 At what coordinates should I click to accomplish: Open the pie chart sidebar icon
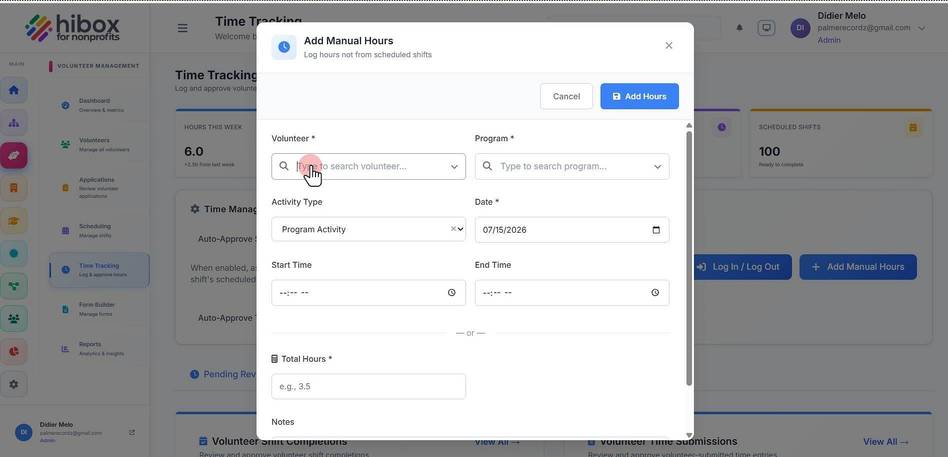point(14,351)
